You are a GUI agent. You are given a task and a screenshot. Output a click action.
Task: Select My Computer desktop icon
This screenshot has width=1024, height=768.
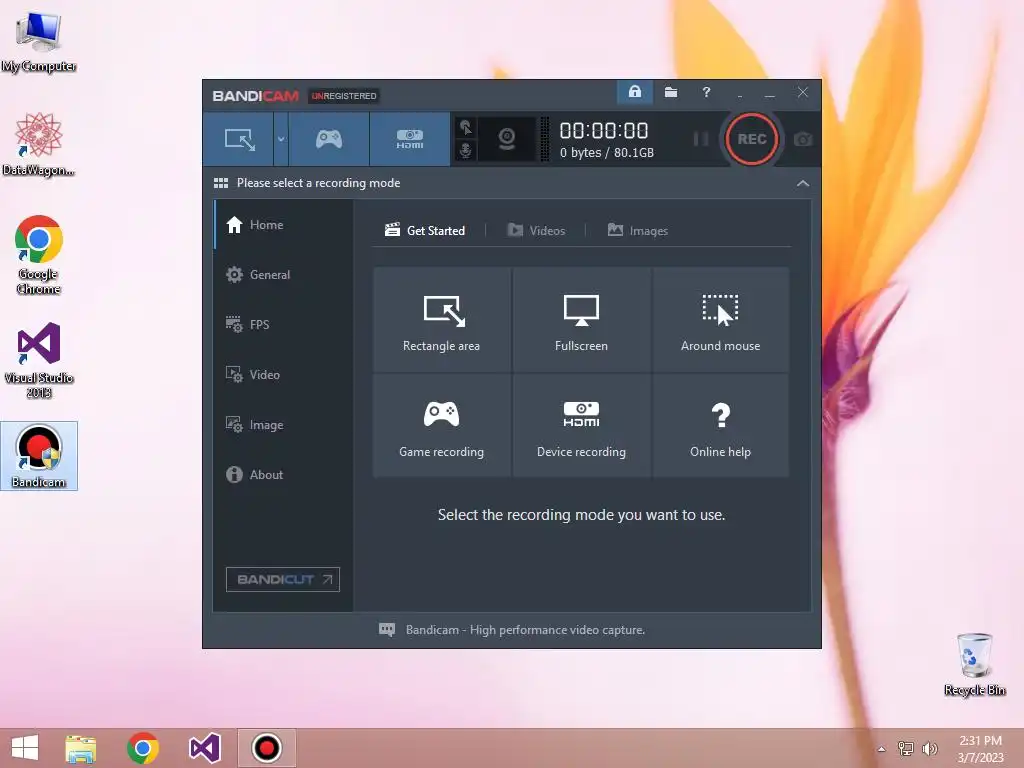coord(39,40)
